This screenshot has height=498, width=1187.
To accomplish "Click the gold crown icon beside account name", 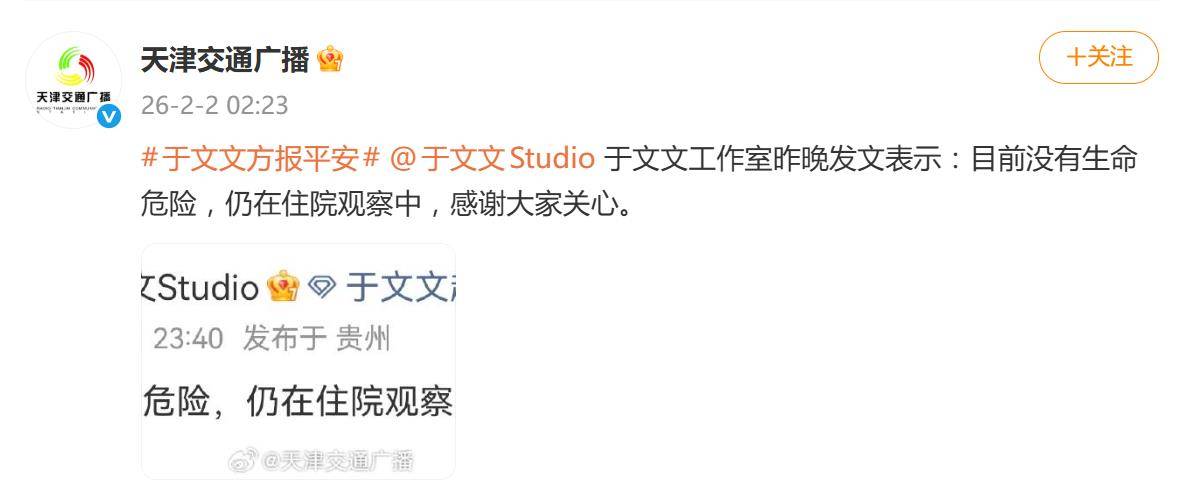I will point(330,59).
